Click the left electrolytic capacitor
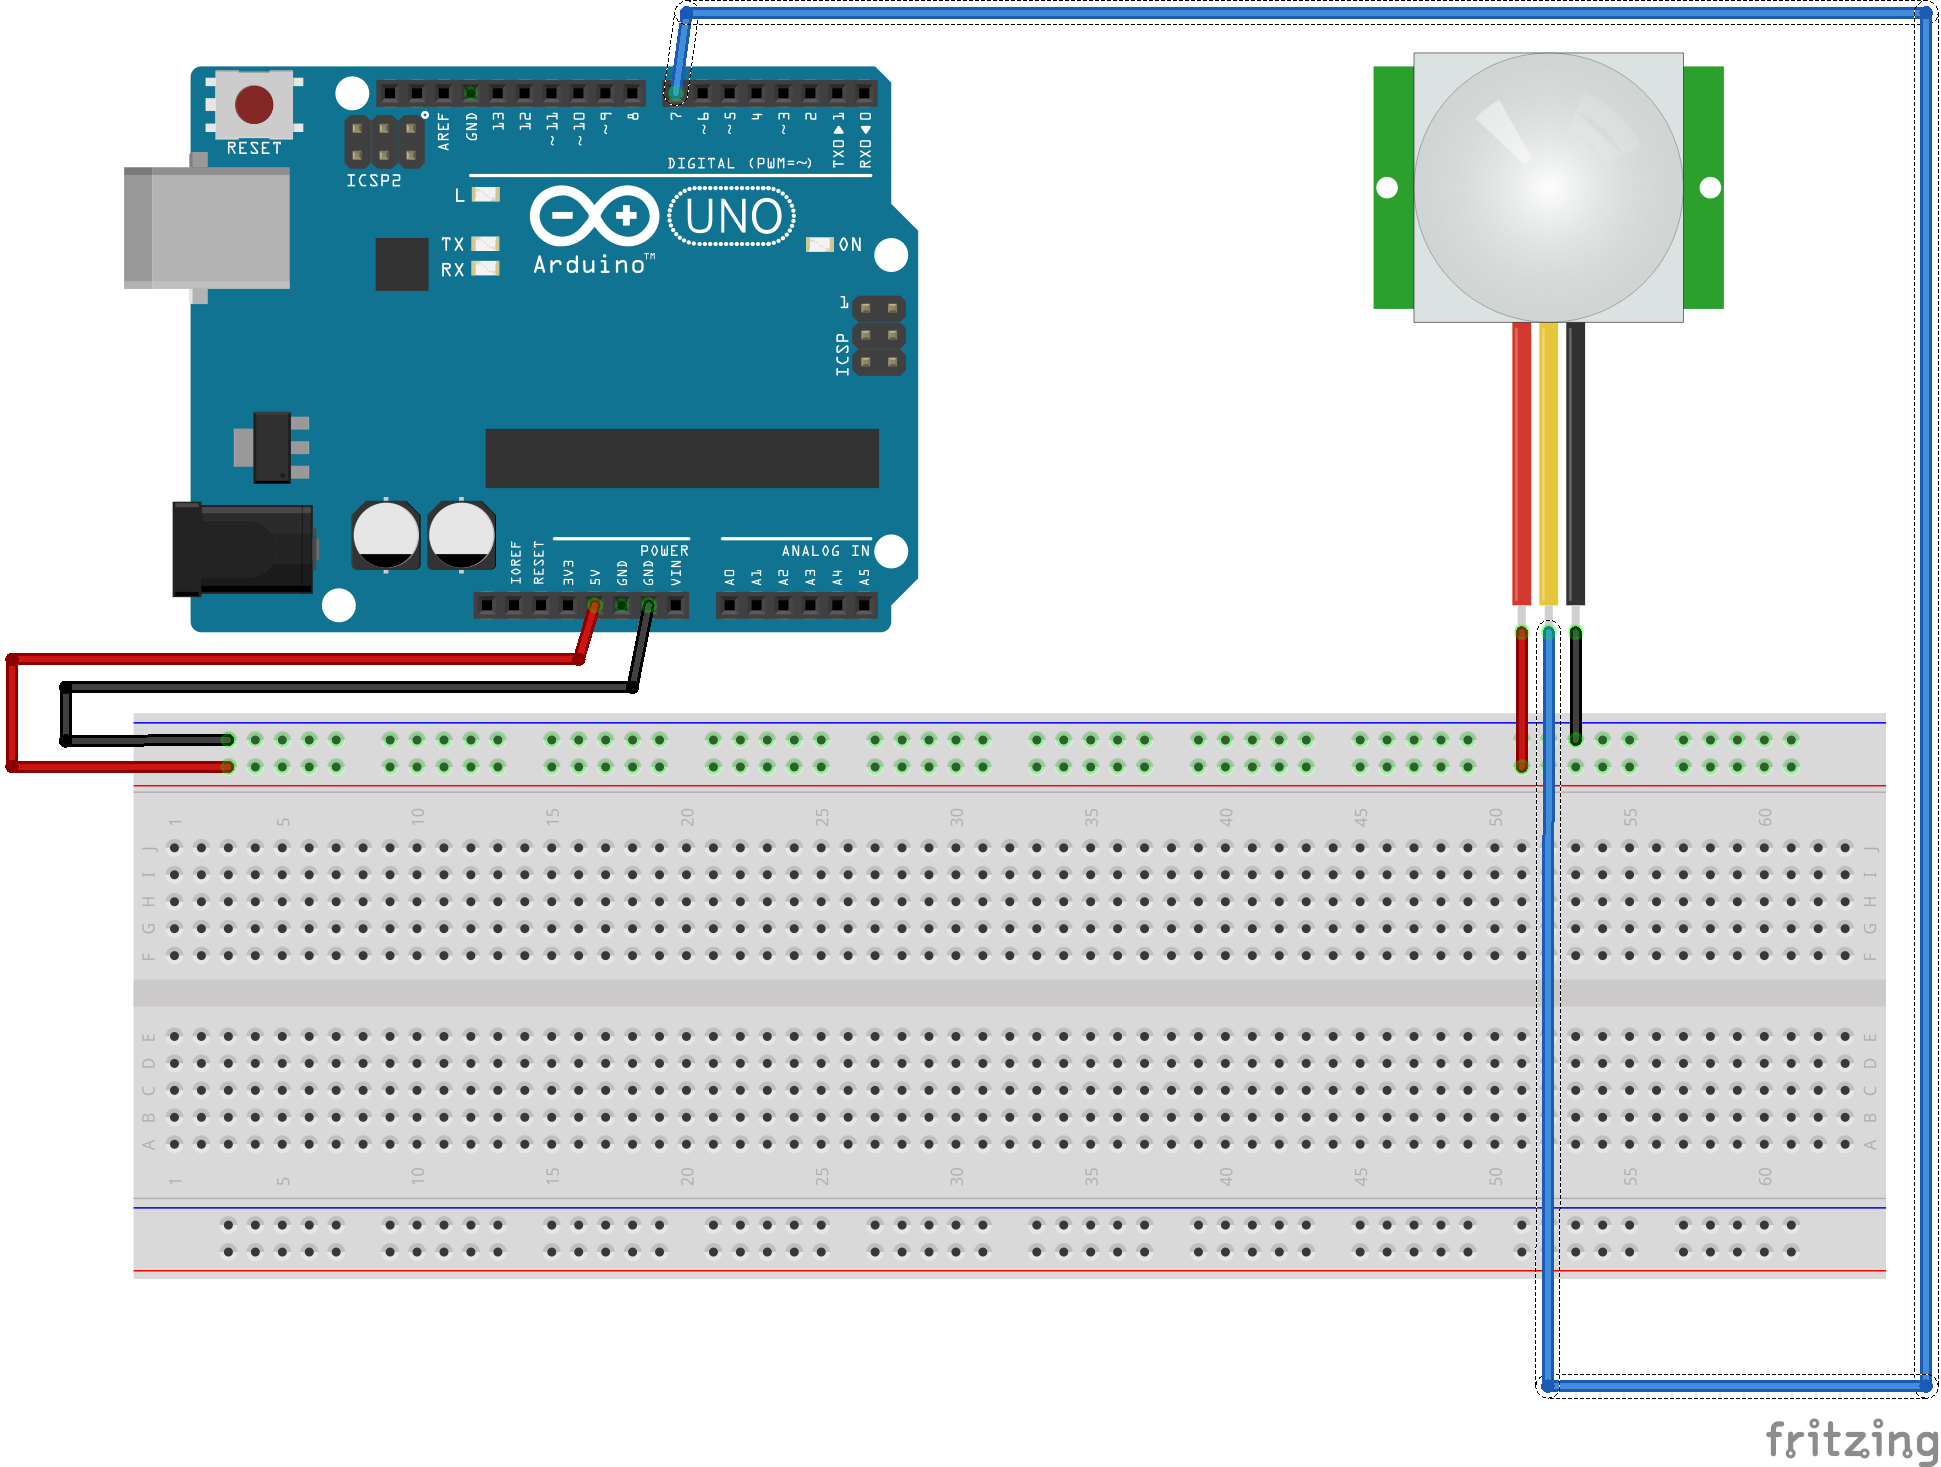This screenshot has height=1467, width=1941. click(385, 535)
